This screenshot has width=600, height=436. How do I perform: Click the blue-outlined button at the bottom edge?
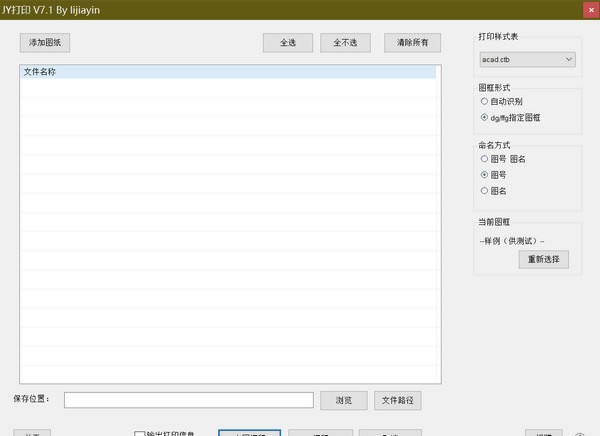[x=249, y=433]
